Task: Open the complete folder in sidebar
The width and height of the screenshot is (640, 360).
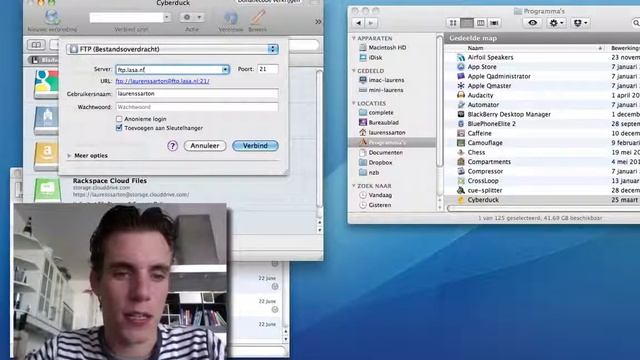Action: click(x=381, y=112)
